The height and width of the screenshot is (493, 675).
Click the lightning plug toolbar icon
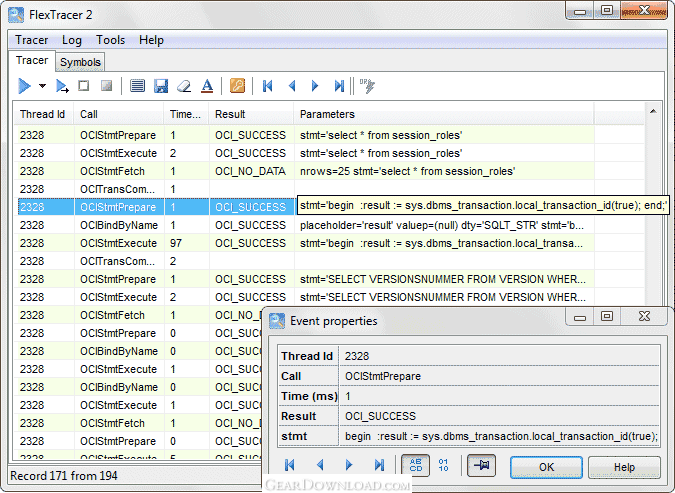(x=367, y=86)
